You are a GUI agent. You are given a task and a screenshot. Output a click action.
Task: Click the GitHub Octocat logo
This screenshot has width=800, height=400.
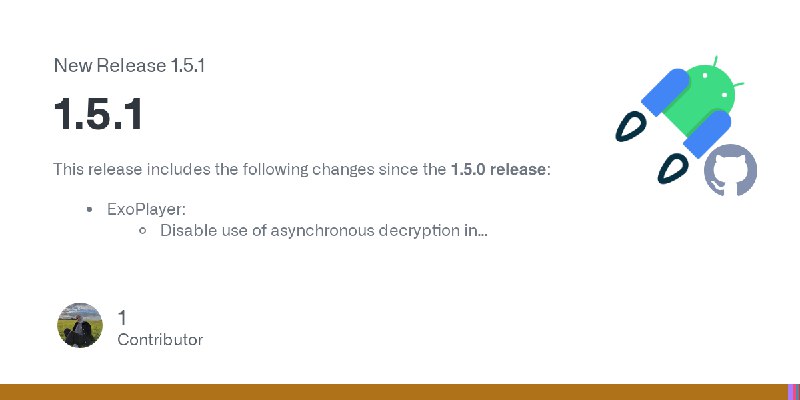730,170
